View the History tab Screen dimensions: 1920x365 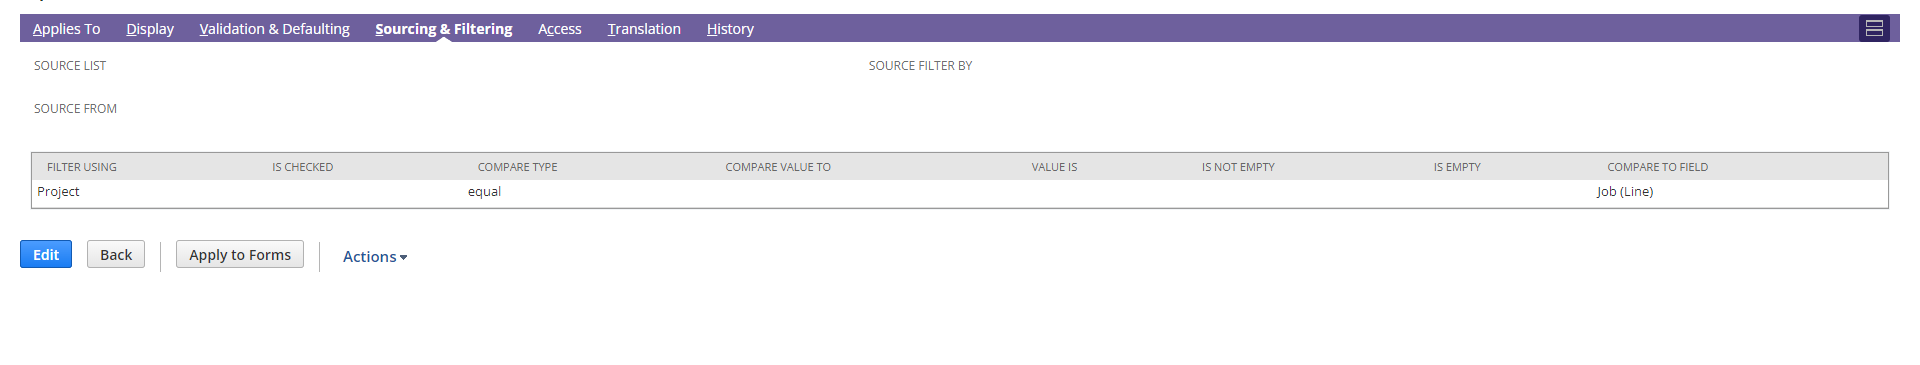pos(730,29)
